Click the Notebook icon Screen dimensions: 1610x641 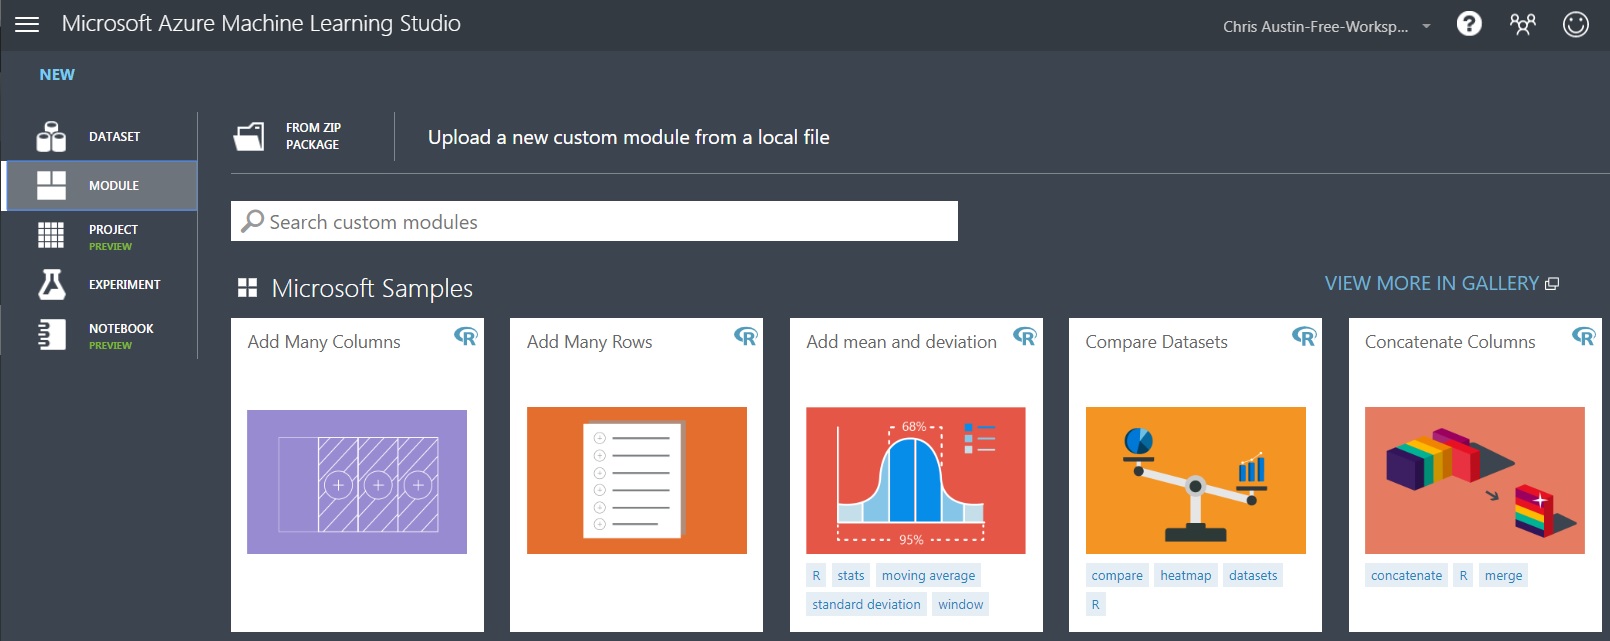tap(51, 335)
